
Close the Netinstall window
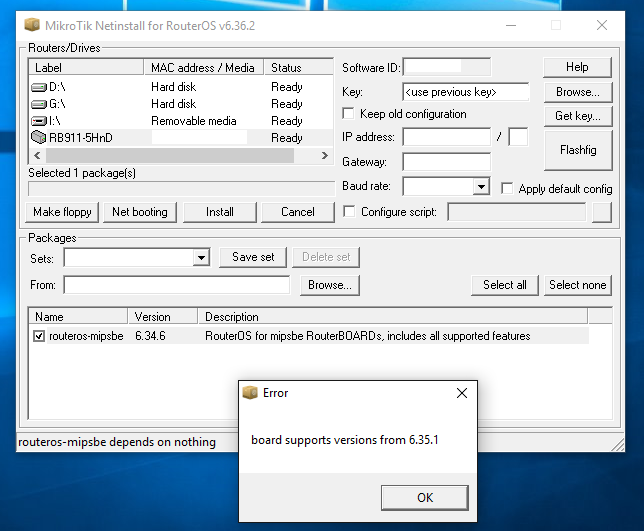click(x=602, y=25)
